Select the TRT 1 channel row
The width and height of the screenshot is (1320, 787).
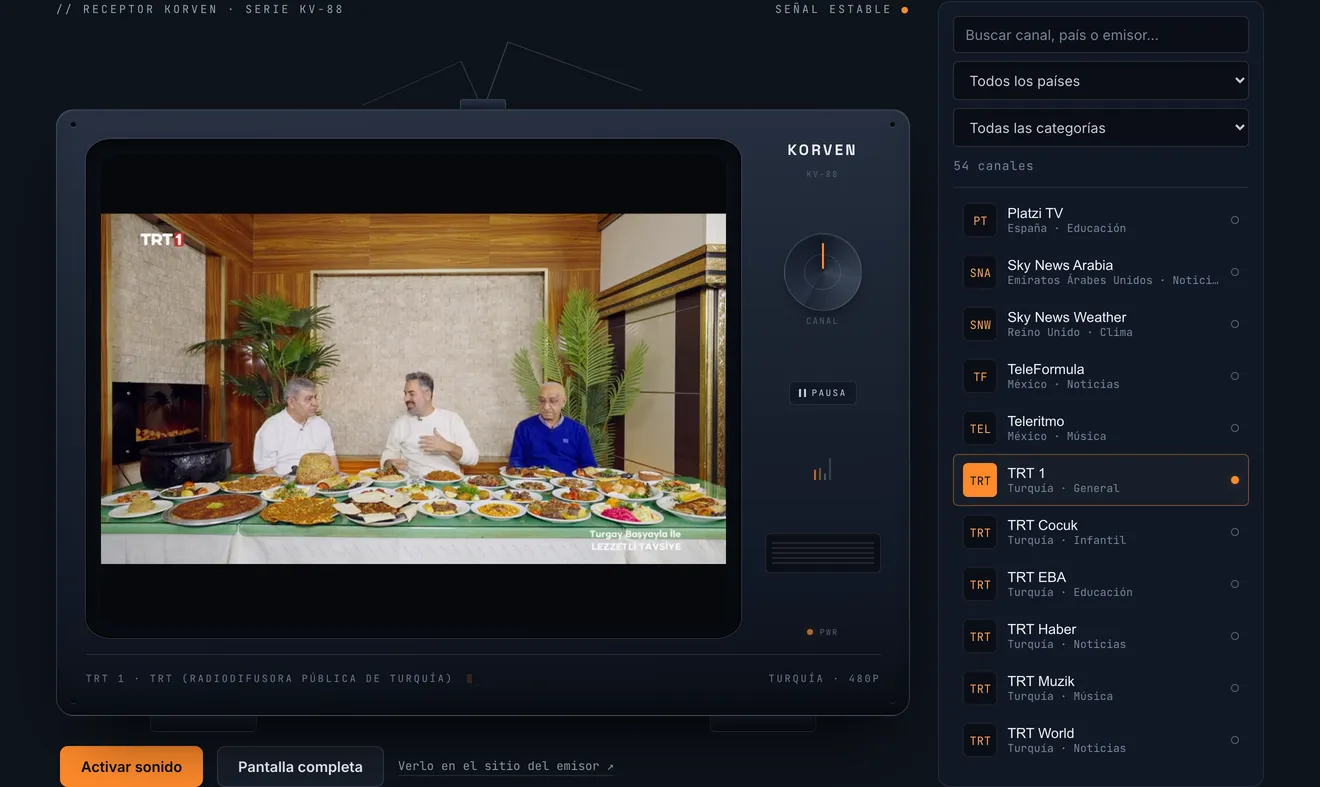point(1101,480)
